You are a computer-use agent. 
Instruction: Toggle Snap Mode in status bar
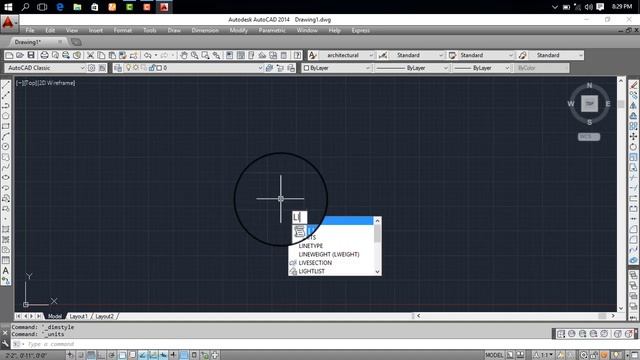80,355
